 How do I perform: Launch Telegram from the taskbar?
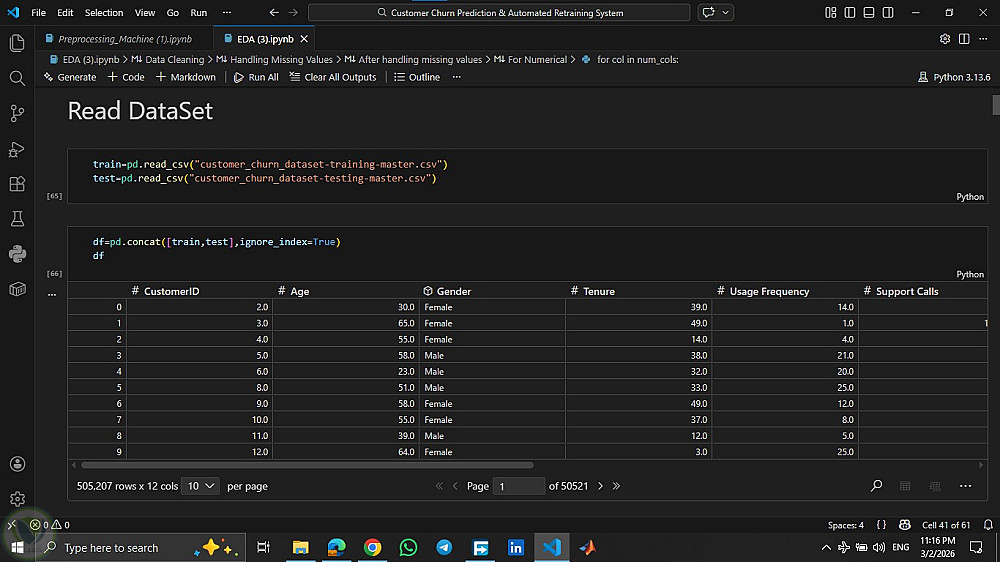pos(444,547)
